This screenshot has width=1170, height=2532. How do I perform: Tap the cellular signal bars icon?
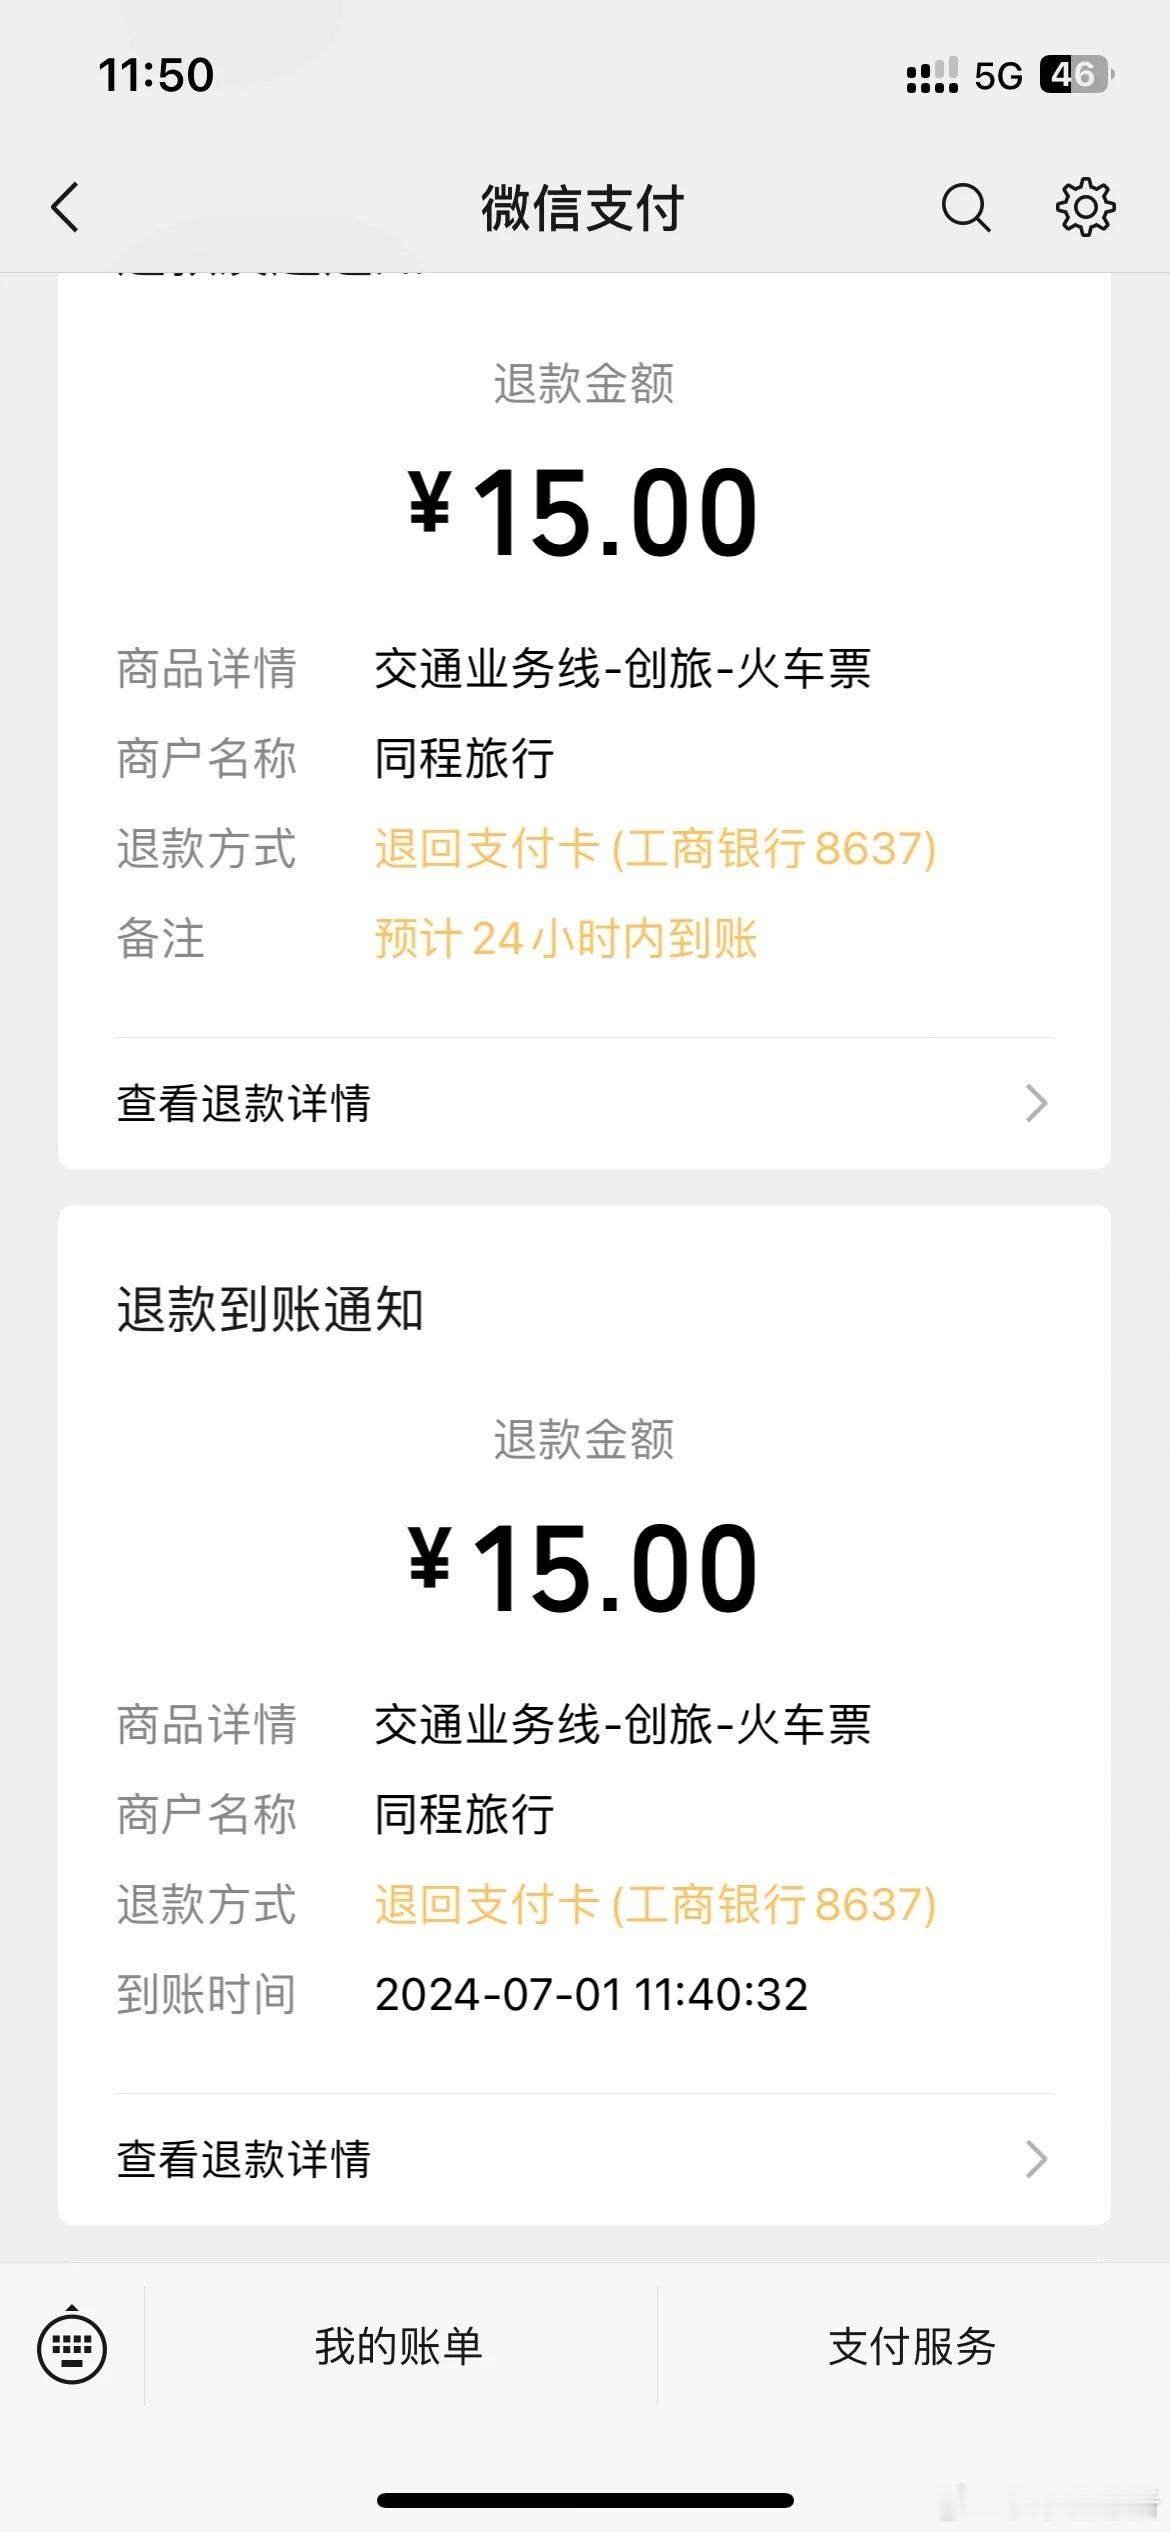click(932, 76)
